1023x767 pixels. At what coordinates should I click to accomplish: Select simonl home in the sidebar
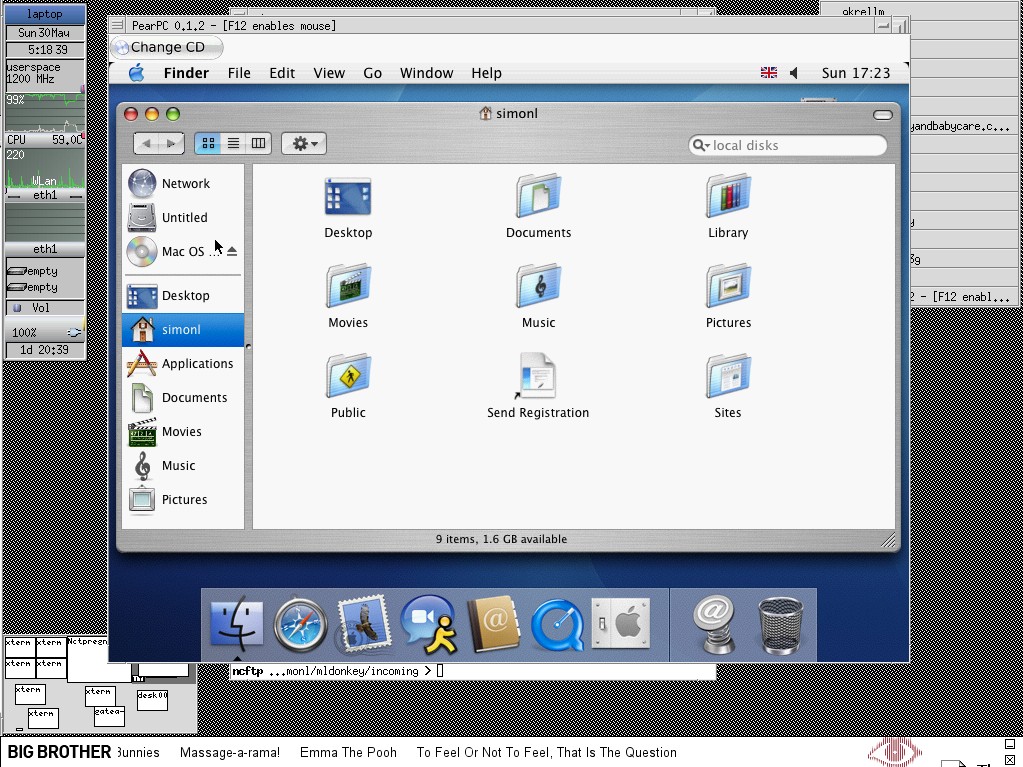click(x=183, y=329)
